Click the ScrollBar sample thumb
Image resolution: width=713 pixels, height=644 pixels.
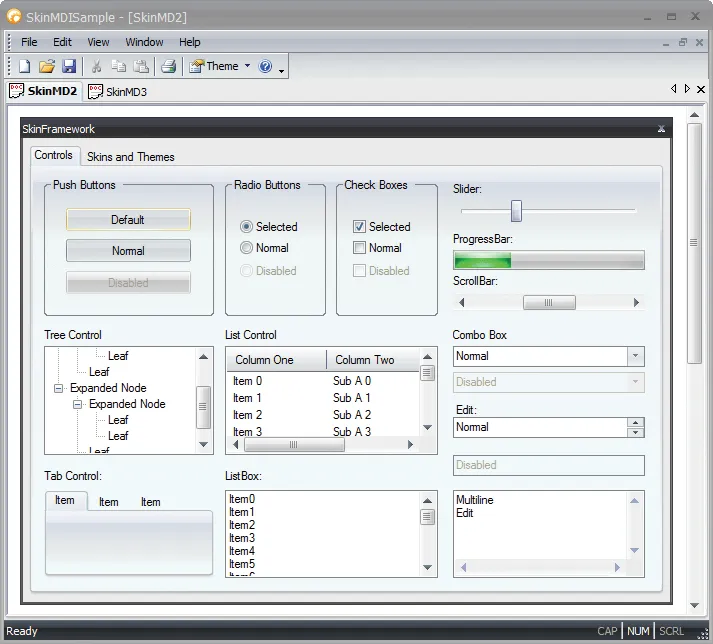coord(549,302)
